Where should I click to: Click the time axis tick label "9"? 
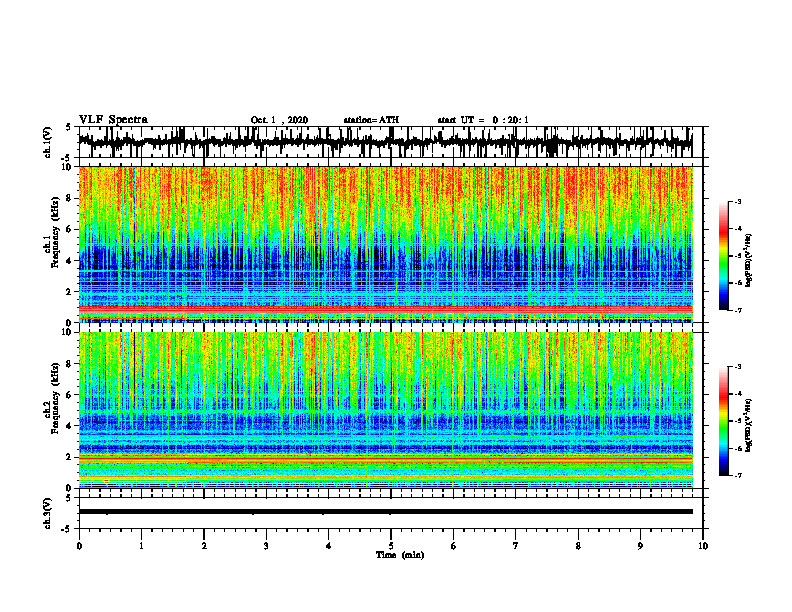tap(640, 546)
